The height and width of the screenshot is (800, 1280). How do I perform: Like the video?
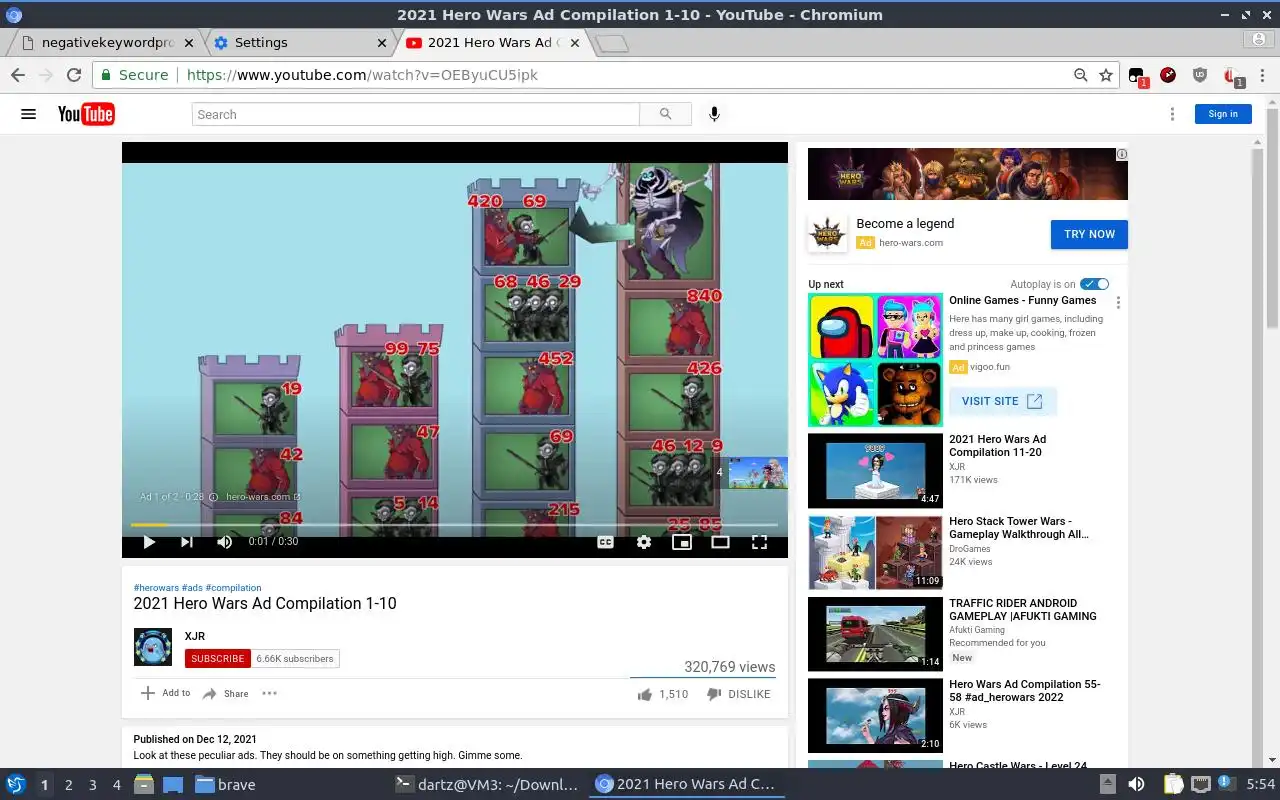(662, 694)
